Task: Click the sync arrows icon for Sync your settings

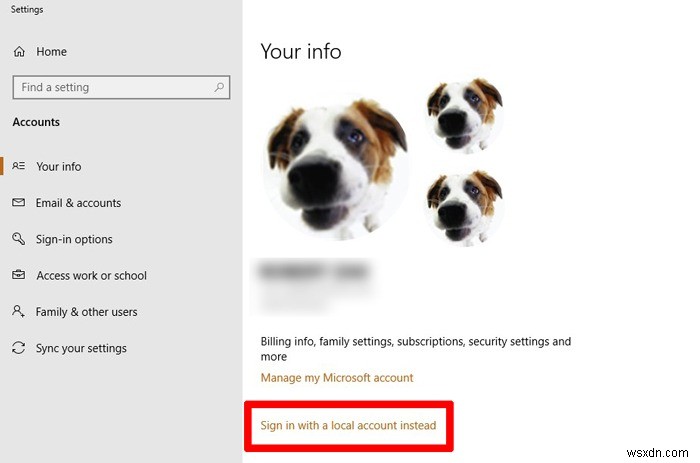Action: (18, 348)
